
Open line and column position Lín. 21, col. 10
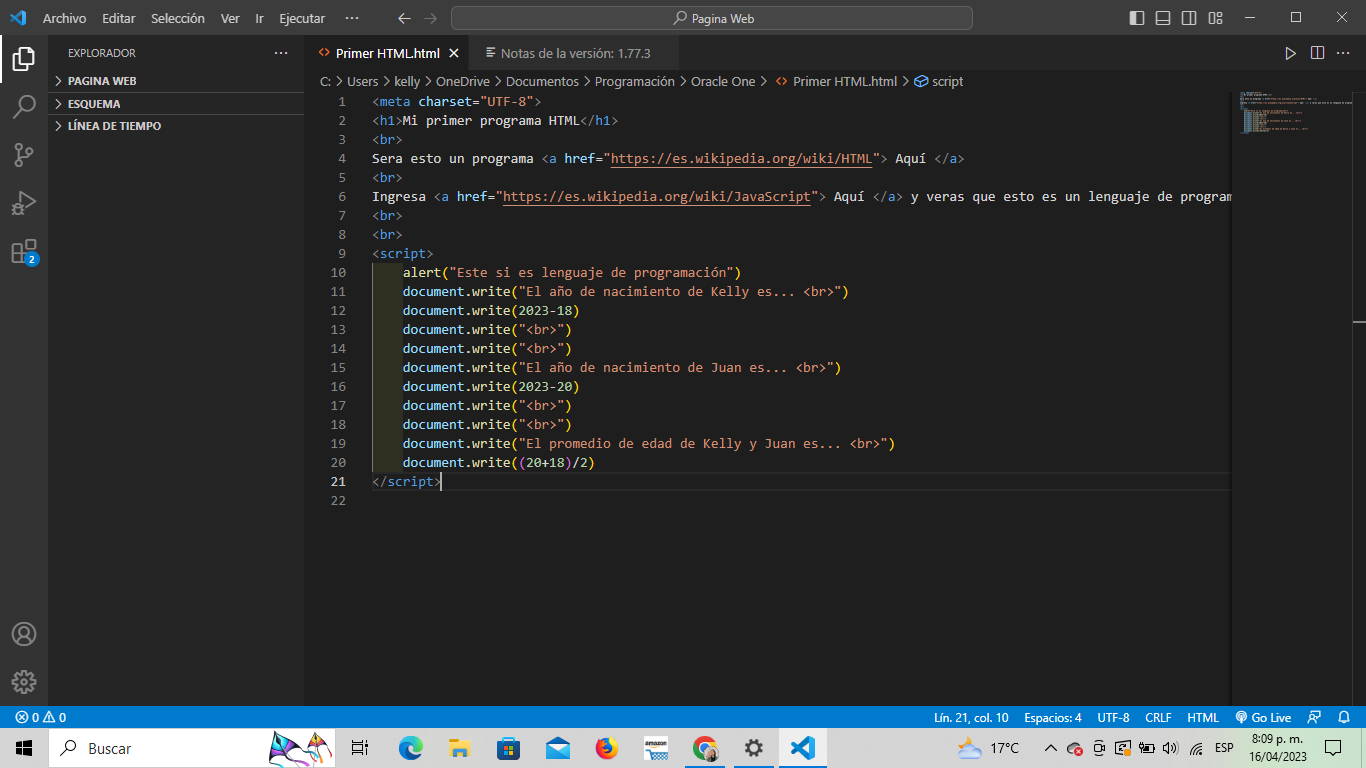[971, 717]
